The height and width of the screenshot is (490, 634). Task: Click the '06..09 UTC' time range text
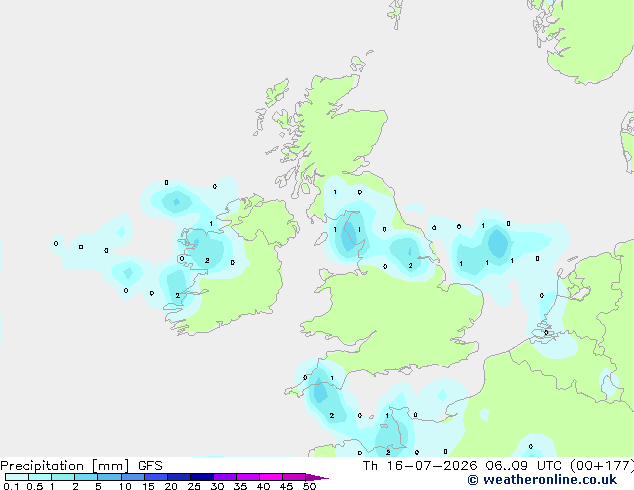tap(526, 466)
